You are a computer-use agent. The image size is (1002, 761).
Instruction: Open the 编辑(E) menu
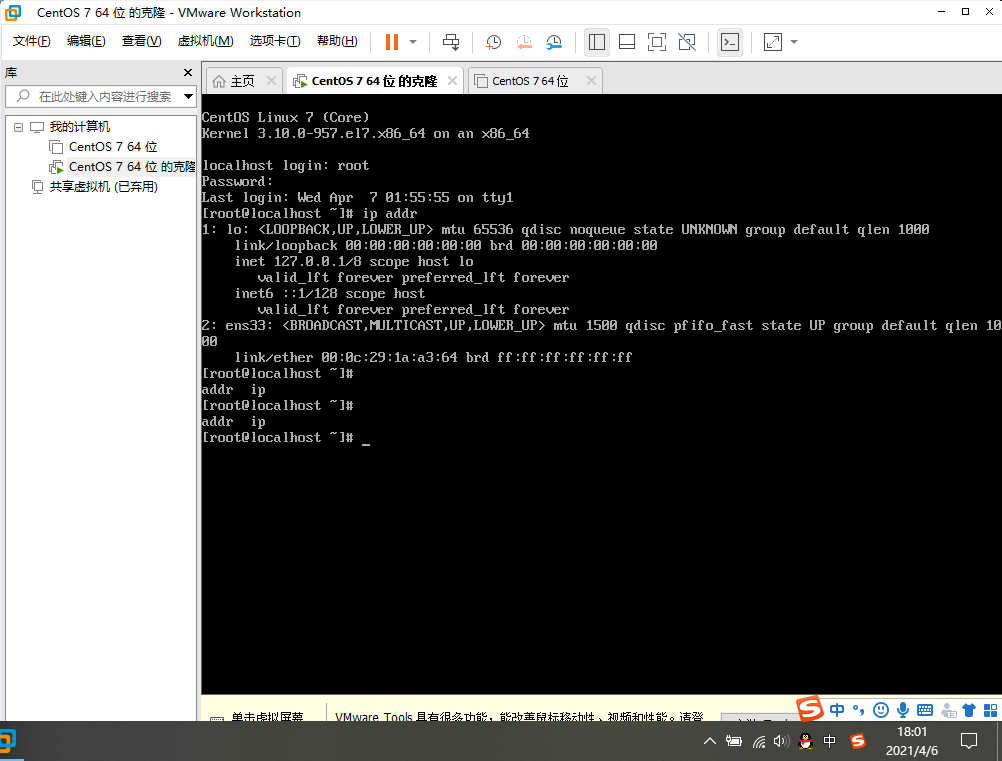pyautogui.click(x=86, y=41)
